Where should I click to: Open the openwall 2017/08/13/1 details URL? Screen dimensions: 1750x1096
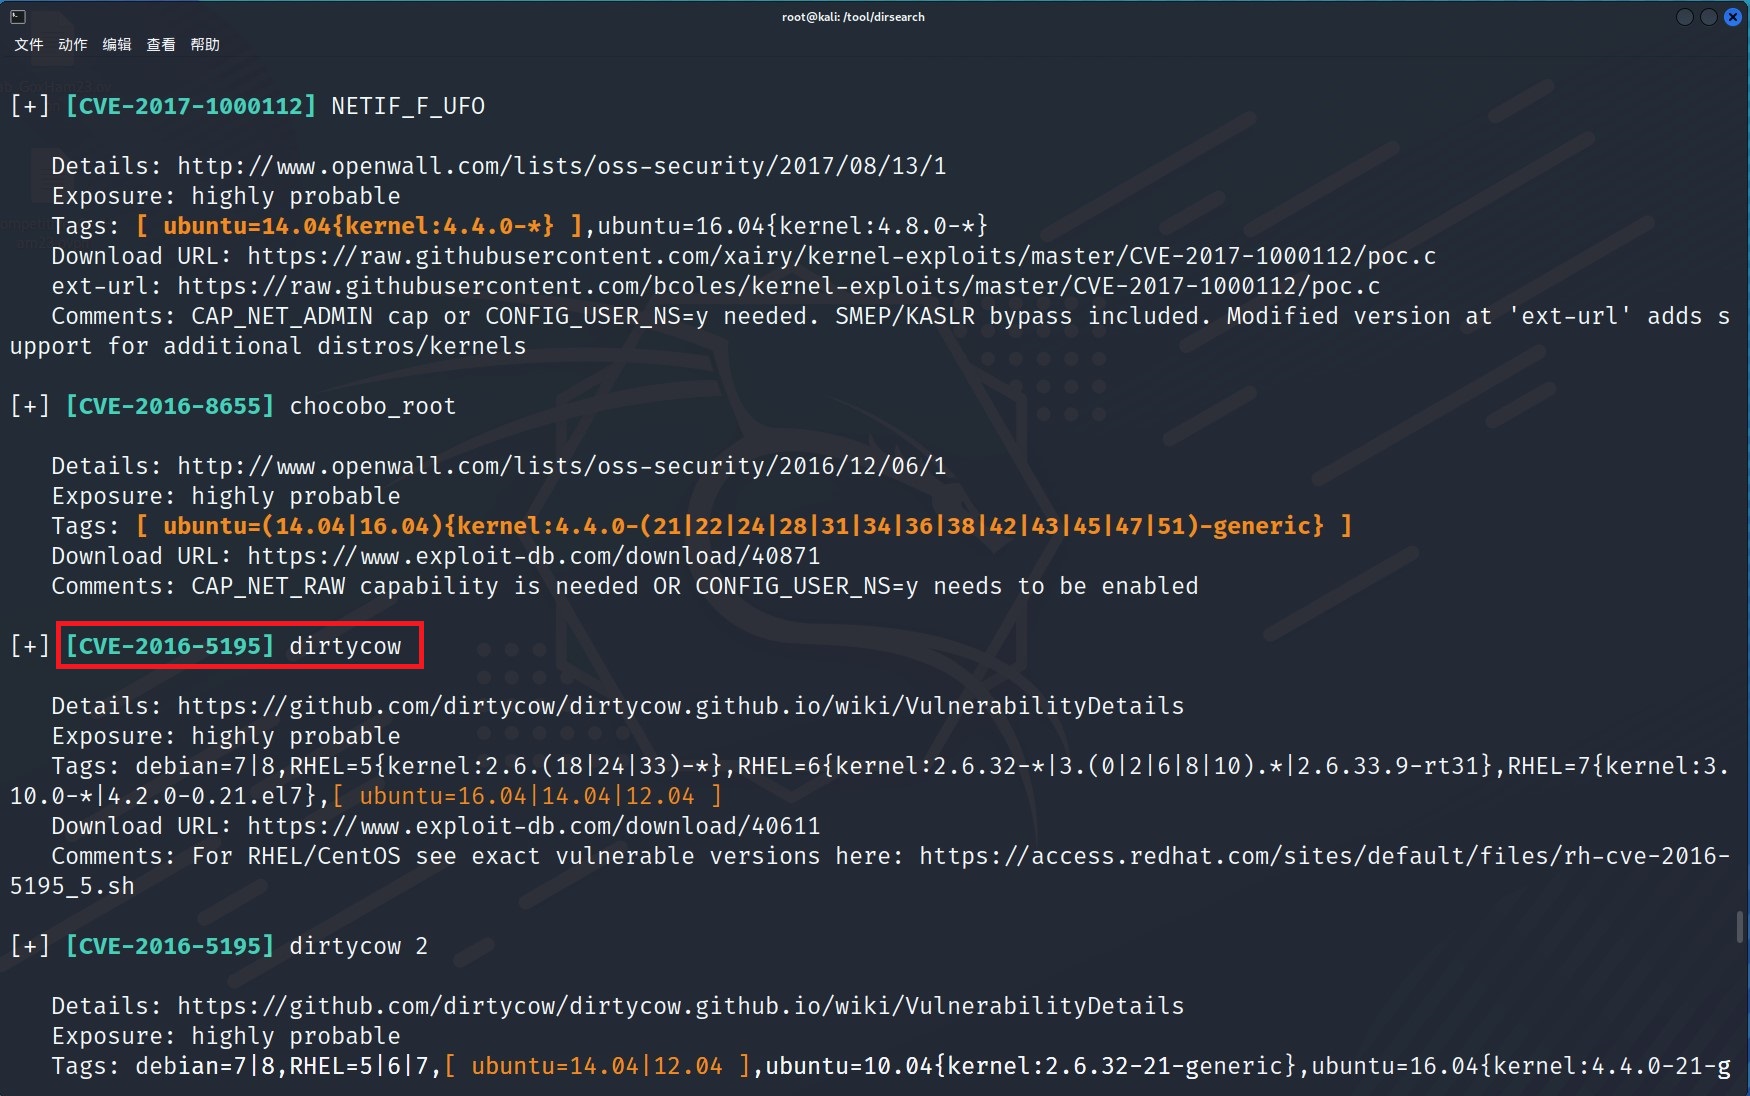[562, 166]
